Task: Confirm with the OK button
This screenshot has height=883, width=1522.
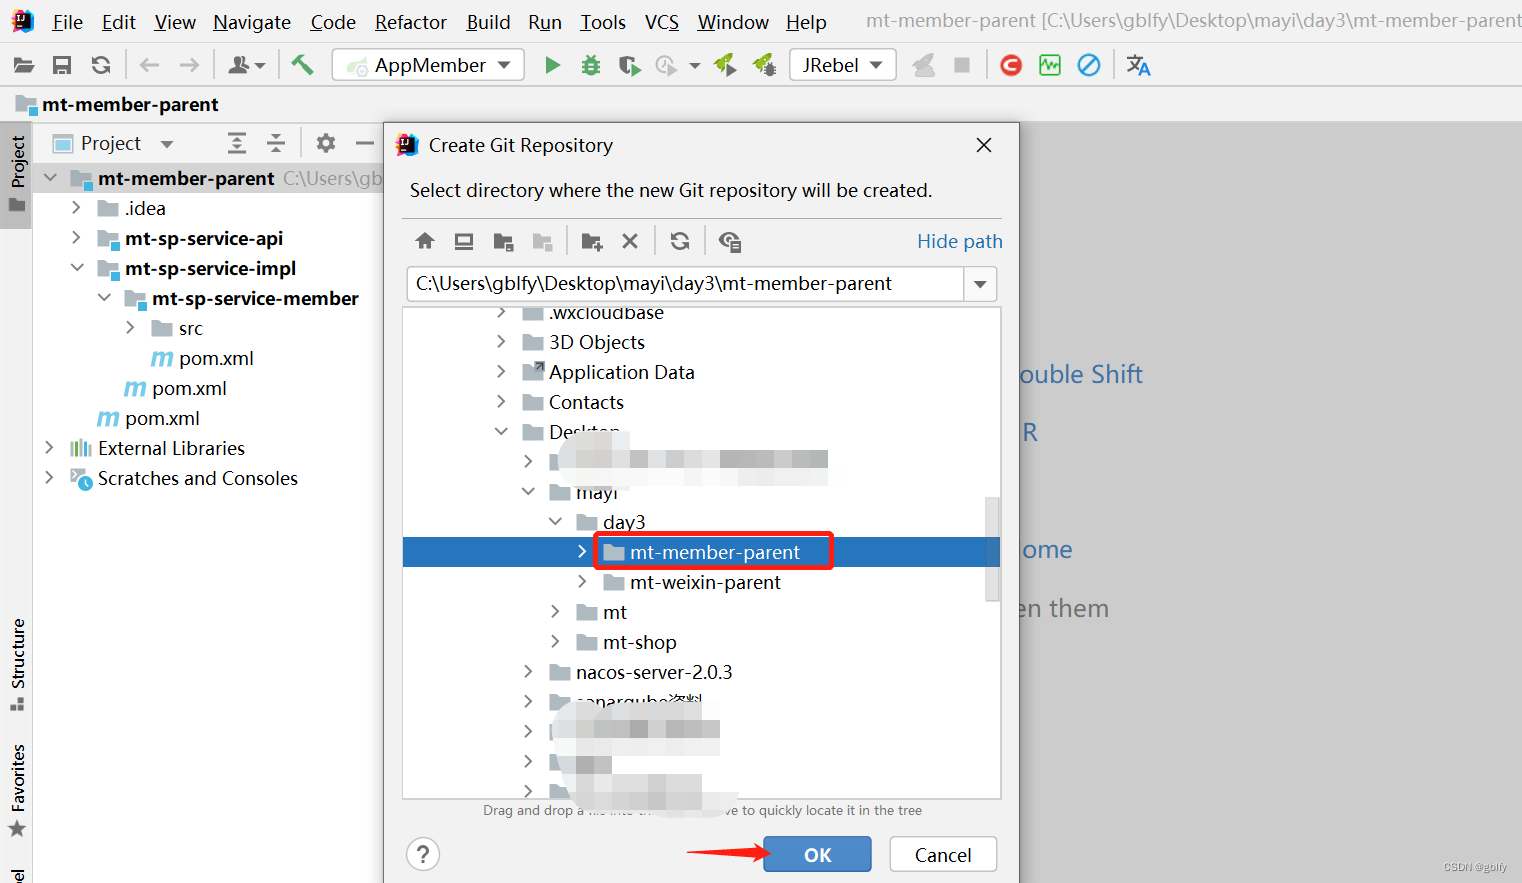Action: pos(817,855)
